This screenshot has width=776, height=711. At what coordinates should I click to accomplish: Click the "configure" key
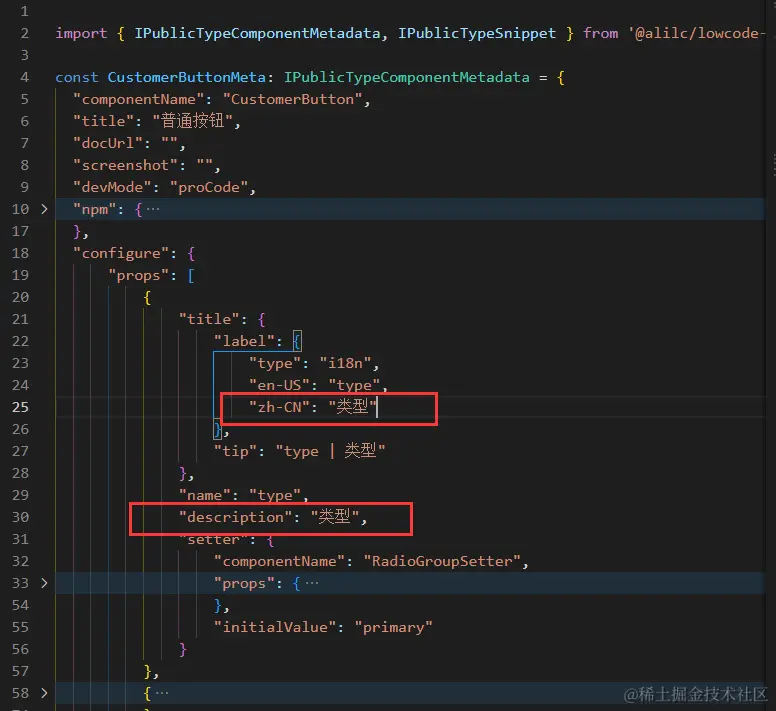[121, 253]
